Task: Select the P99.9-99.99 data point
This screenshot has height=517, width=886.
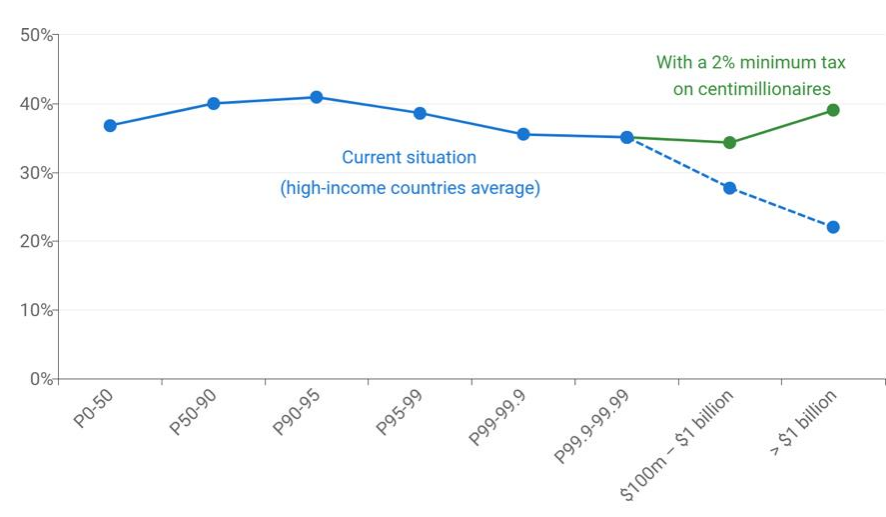Action: pyautogui.click(x=627, y=137)
